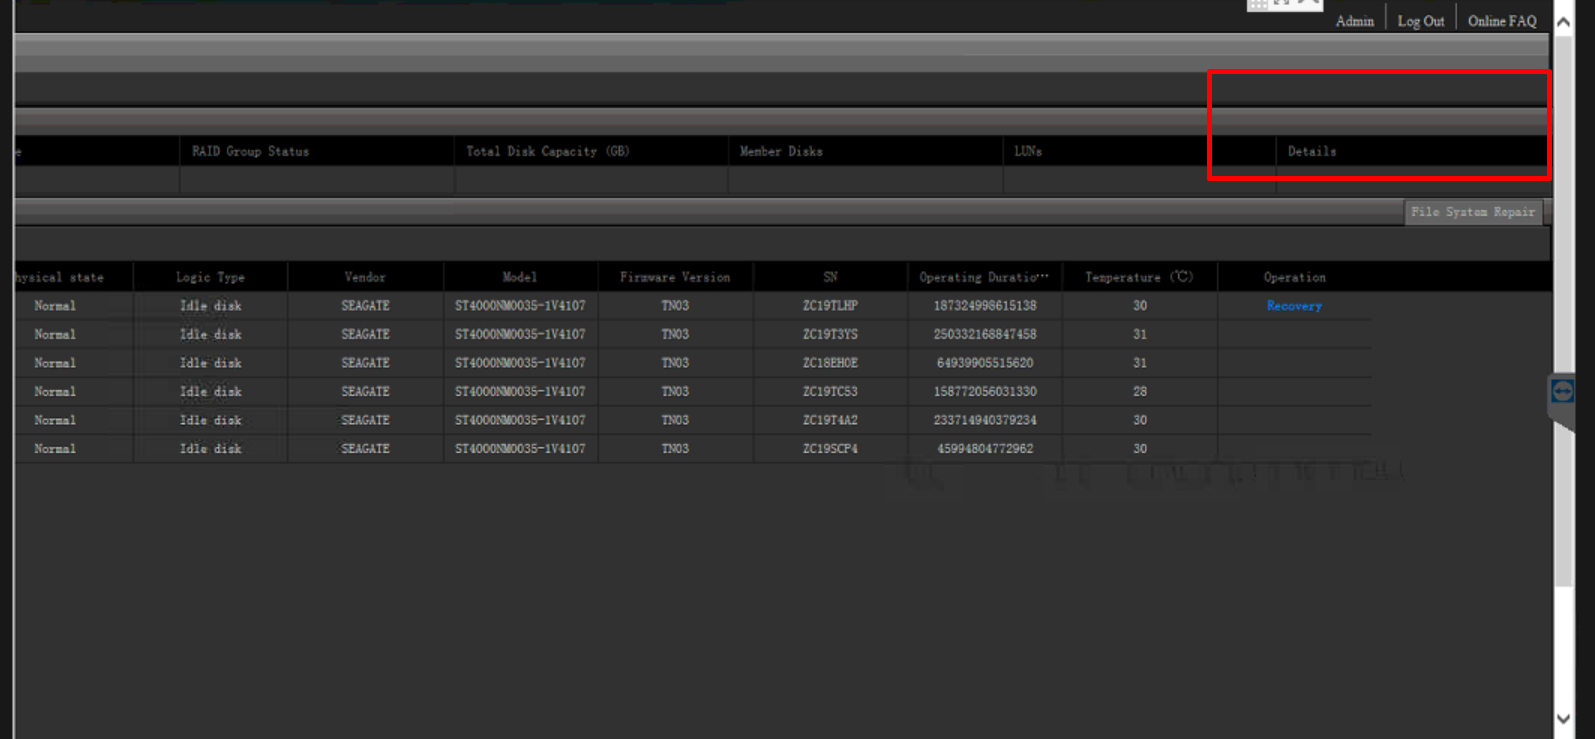Click TN03 firmware in ZC19T4A2 row
Image resolution: width=1595 pixels, height=739 pixels.
[675, 420]
